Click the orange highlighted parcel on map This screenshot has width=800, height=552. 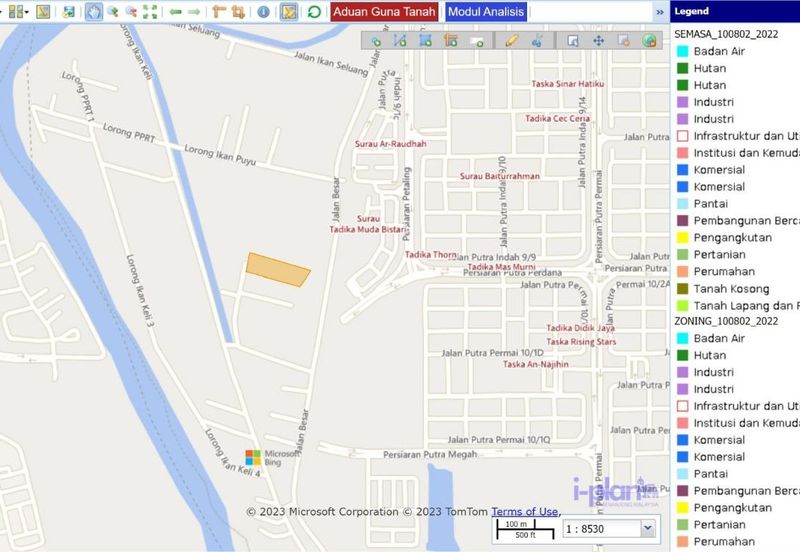277,268
